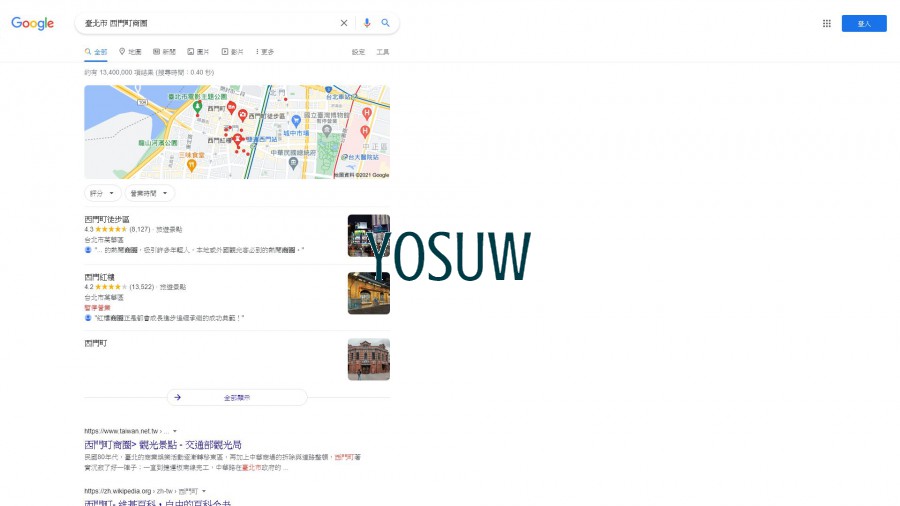Switch to the 影片 (Videos) tab

[232, 52]
